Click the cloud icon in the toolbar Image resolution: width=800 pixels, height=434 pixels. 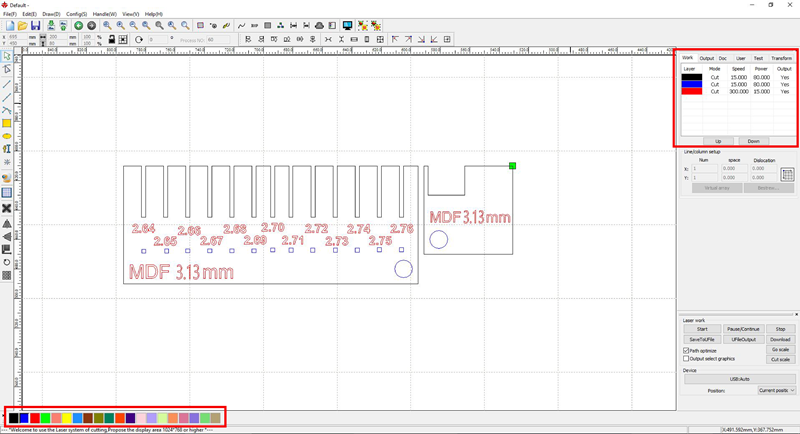tap(319, 25)
